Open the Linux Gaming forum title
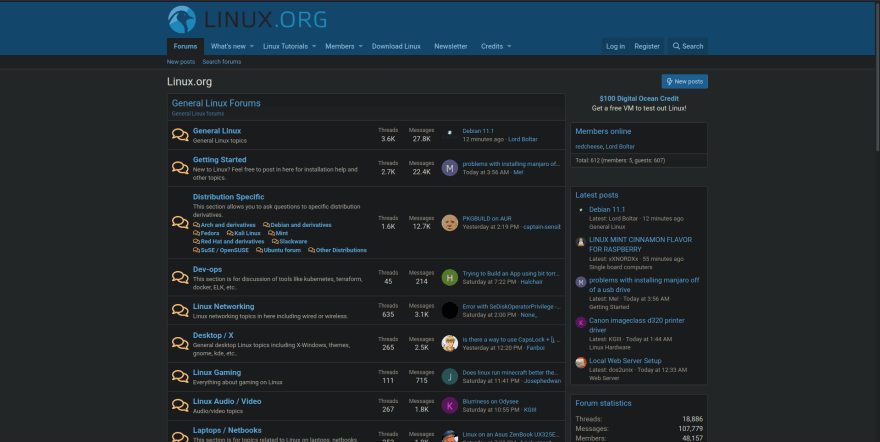Screen dimensions: 880x442 (217, 372)
